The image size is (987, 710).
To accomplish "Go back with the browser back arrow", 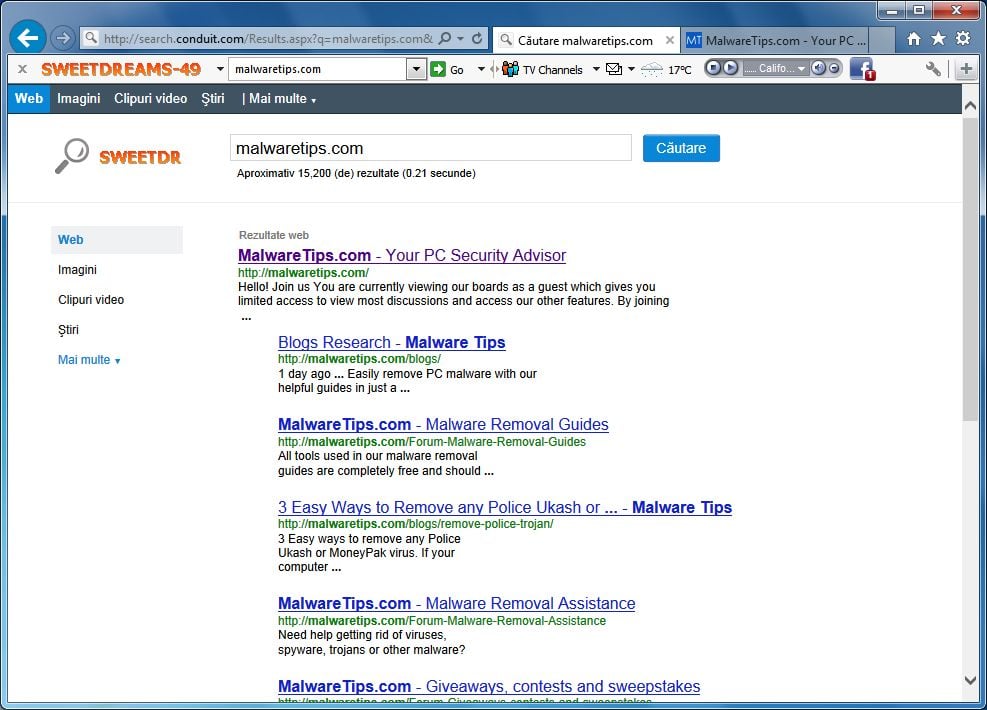I will coord(28,38).
